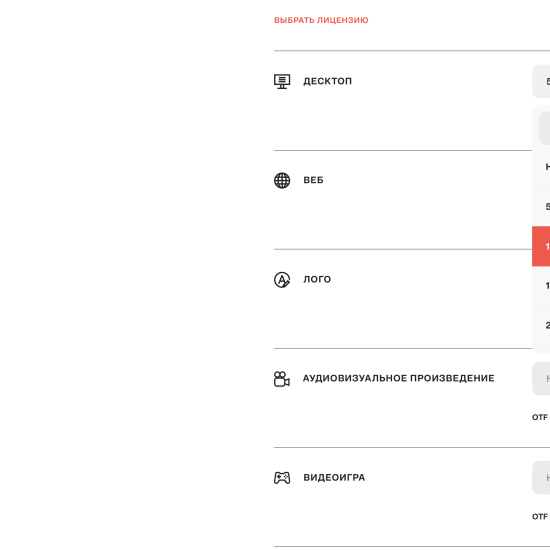The image size is (550, 550).
Task: Click the ЛОГО license label
Action: click(317, 280)
